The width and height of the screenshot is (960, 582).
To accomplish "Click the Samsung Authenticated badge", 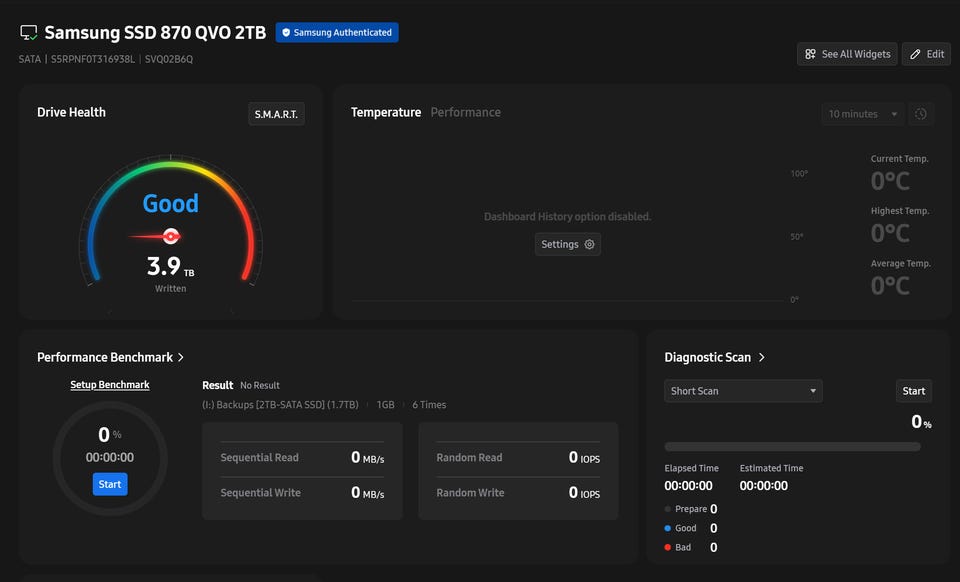I will [337, 32].
